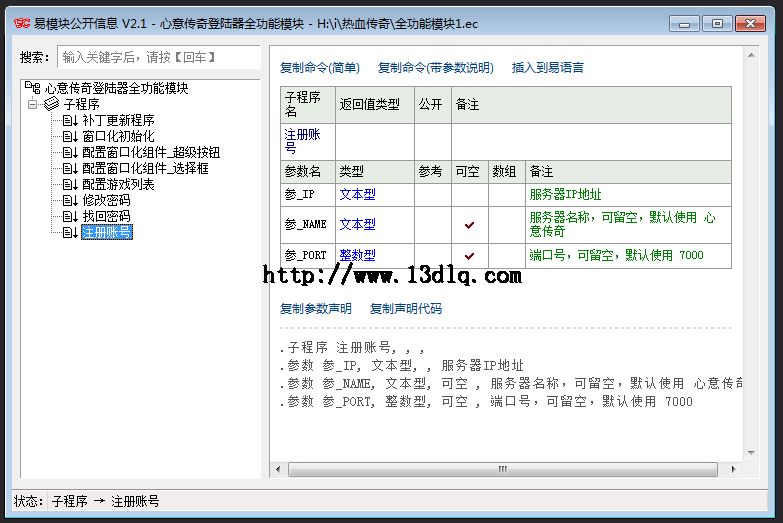Close the 易模块公开信息 window
The width and height of the screenshot is (783, 523).
(750, 23)
